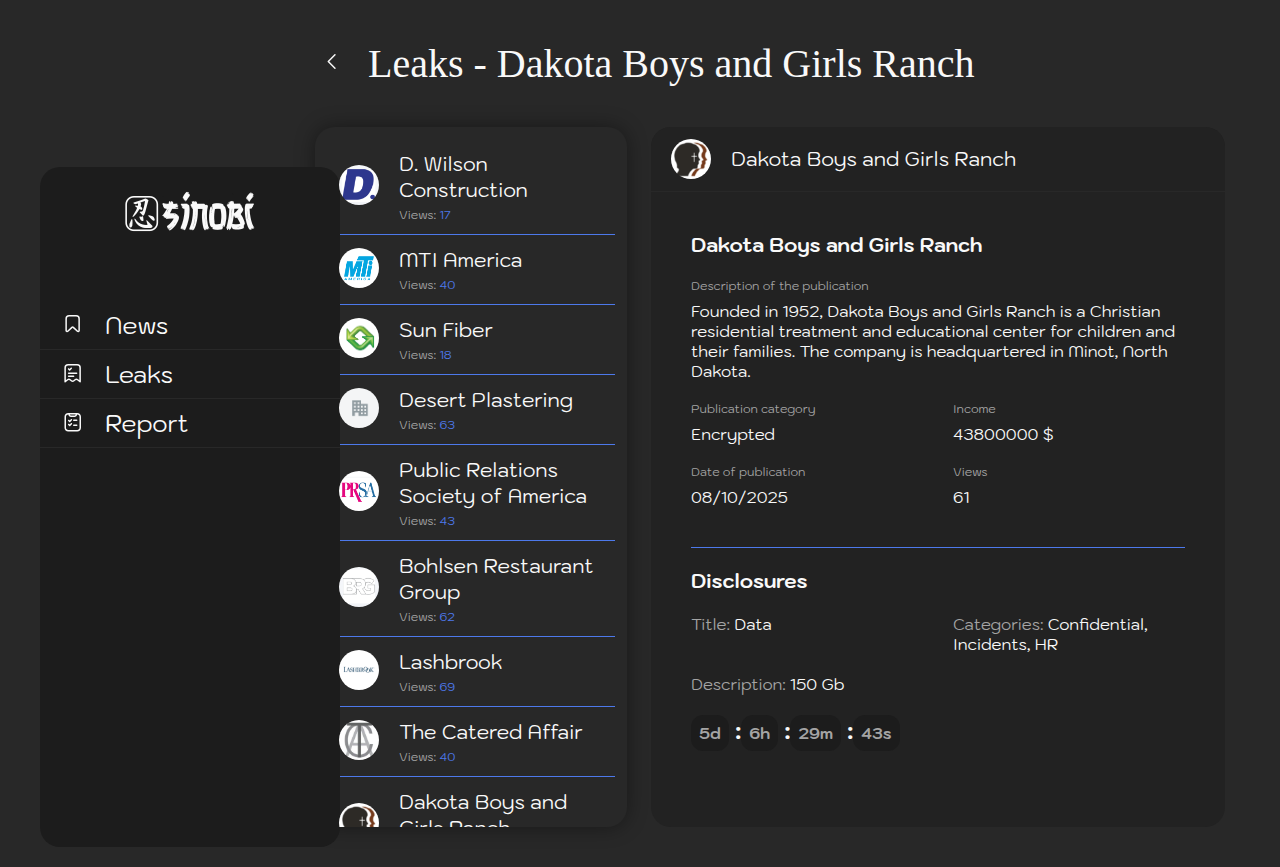This screenshot has width=1280, height=867.
Task: Click the MTI America logo icon
Action: pos(359,268)
